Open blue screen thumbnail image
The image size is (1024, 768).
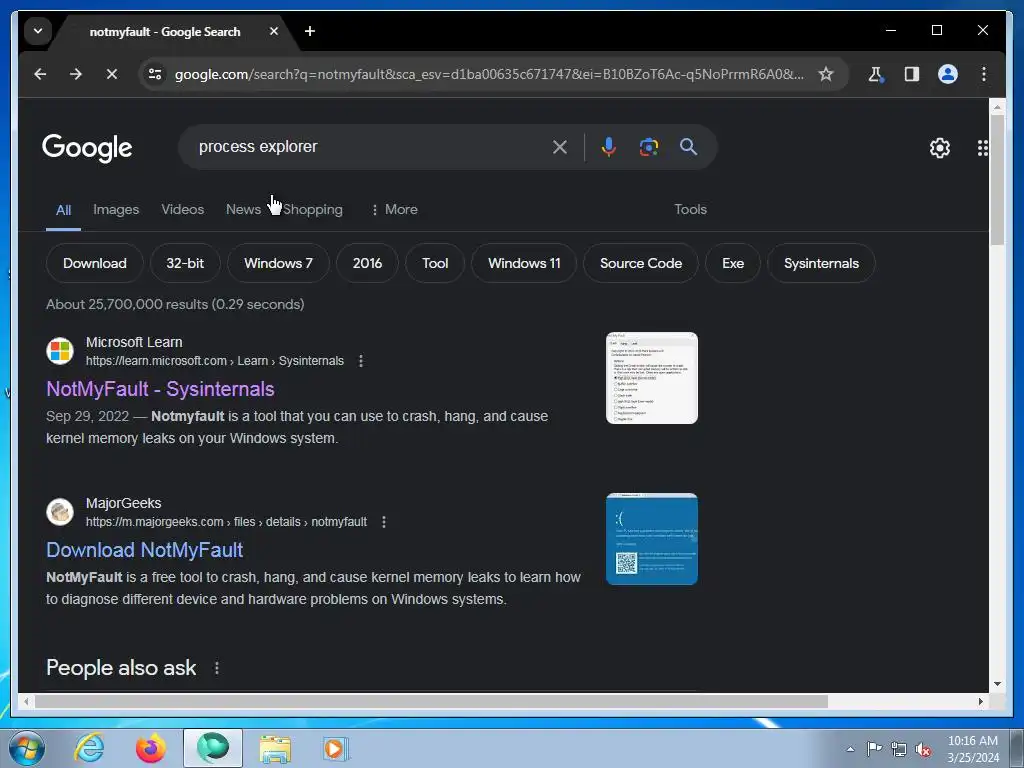pos(652,539)
